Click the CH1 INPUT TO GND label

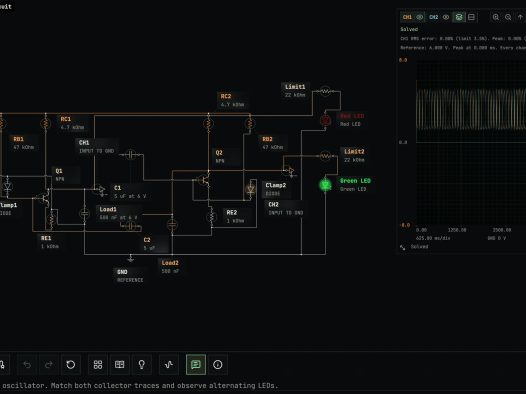click(x=96, y=147)
